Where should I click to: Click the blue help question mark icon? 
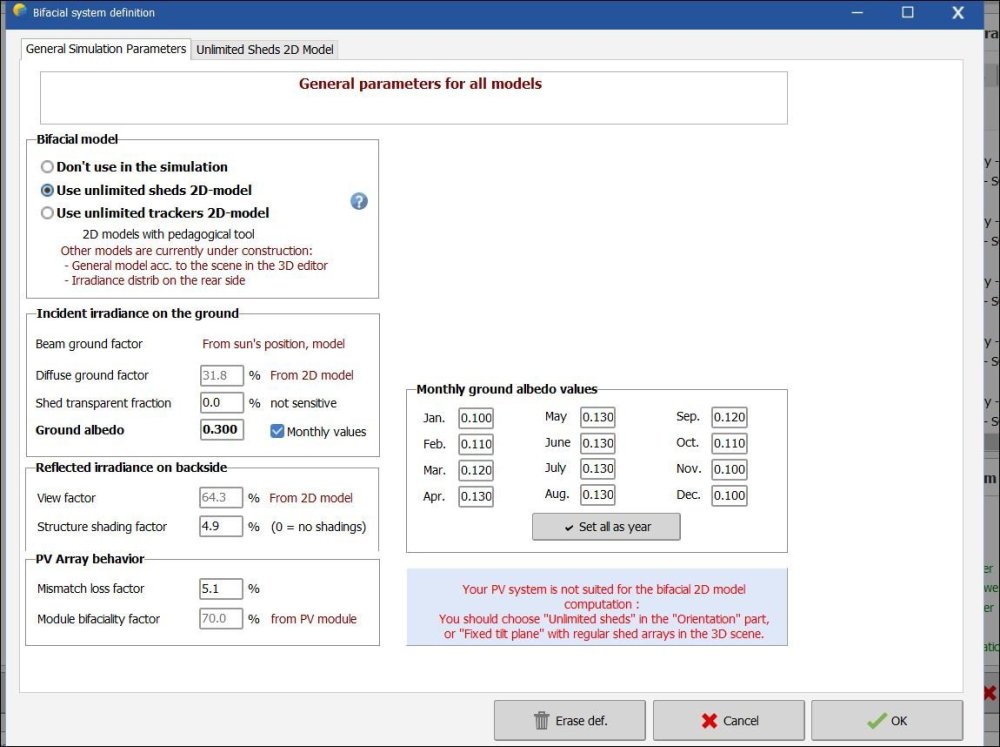pos(359,201)
